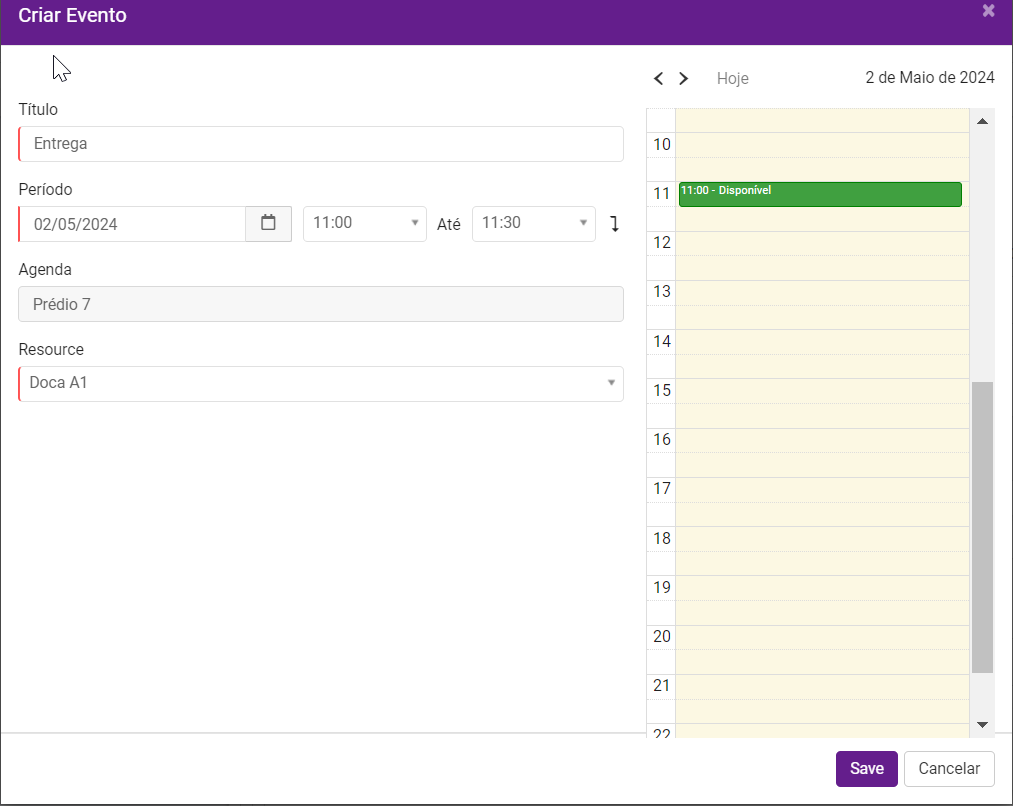Jump to today with Hoje
1013x806 pixels.
(733, 78)
